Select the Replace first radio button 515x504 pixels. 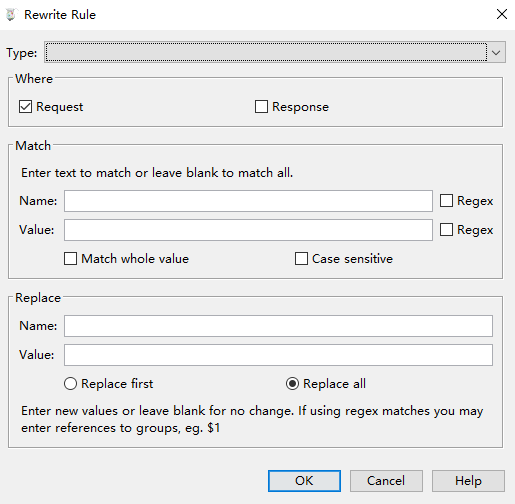coord(70,384)
